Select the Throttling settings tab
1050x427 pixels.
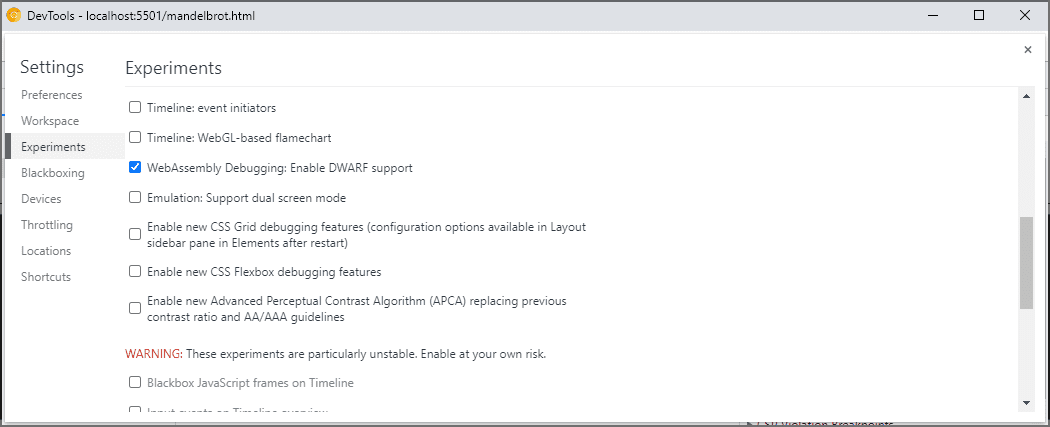point(47,225)
